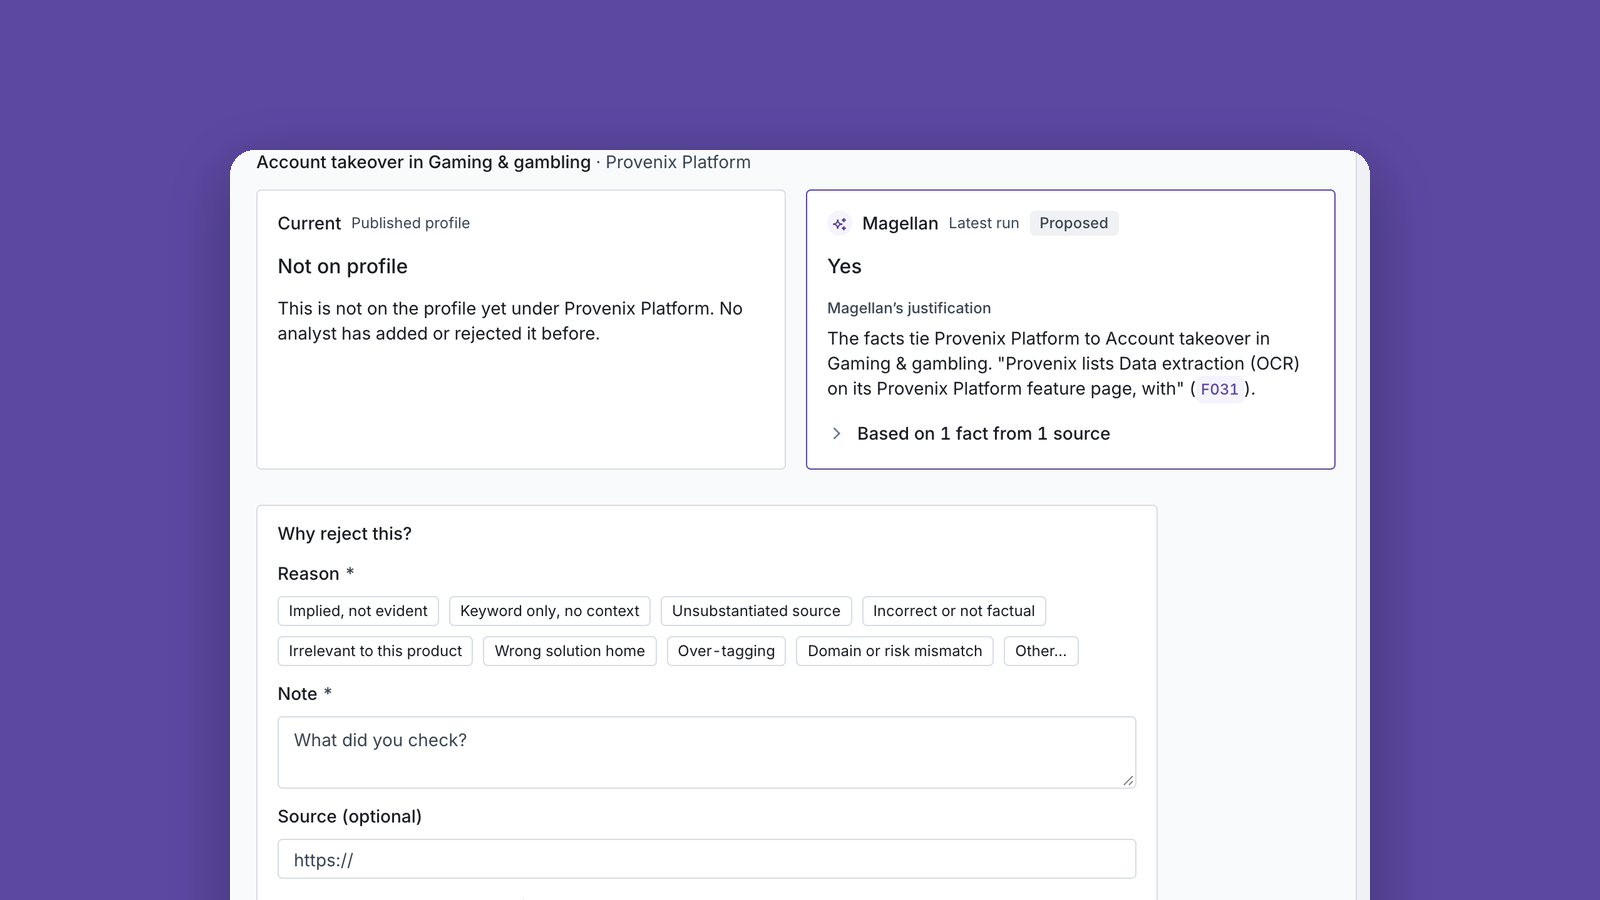Pick 'Wrong solution home' reason
Screen dimensions: 1600x900
[x=570, y=651]
